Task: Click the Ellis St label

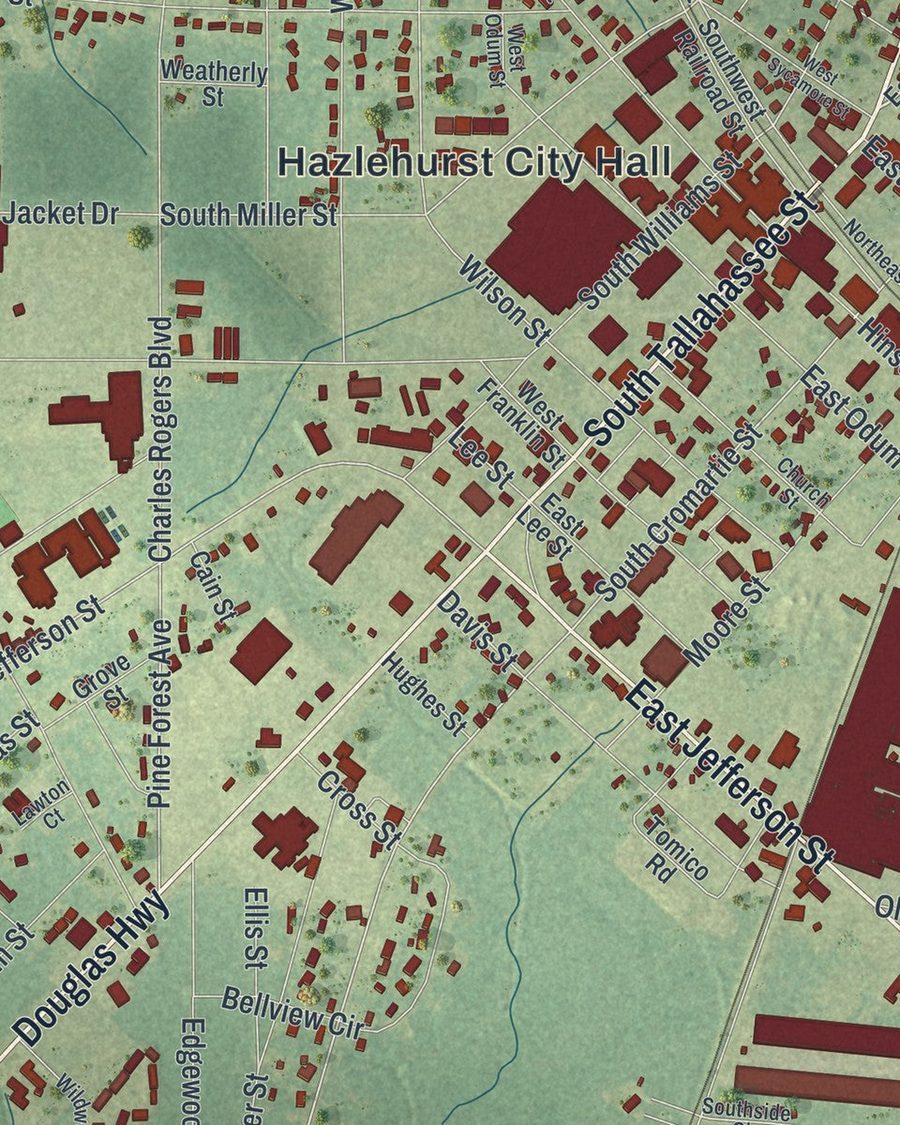Action: click(256, 928)
